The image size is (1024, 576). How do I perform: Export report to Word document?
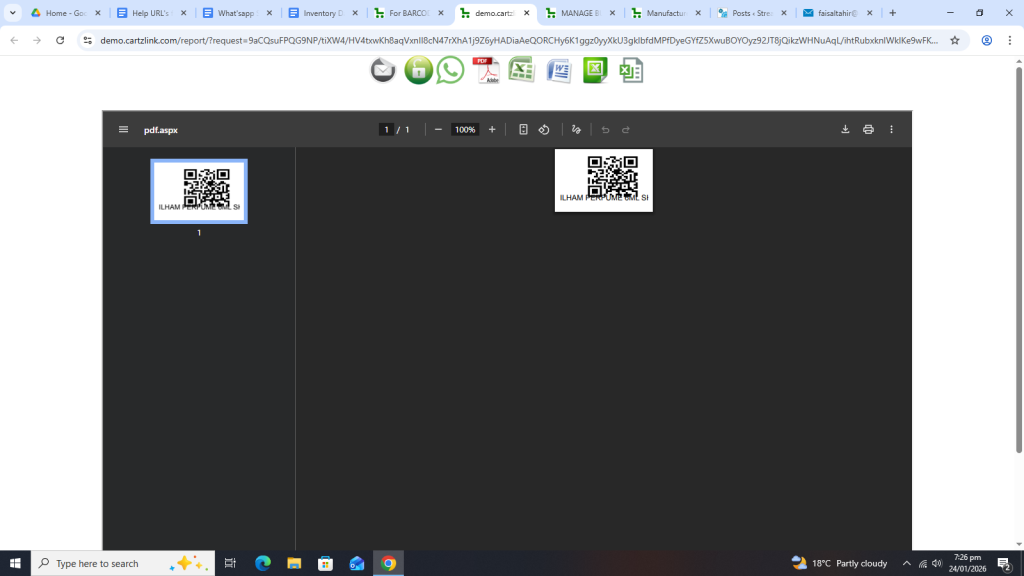[x=558, y=70]
